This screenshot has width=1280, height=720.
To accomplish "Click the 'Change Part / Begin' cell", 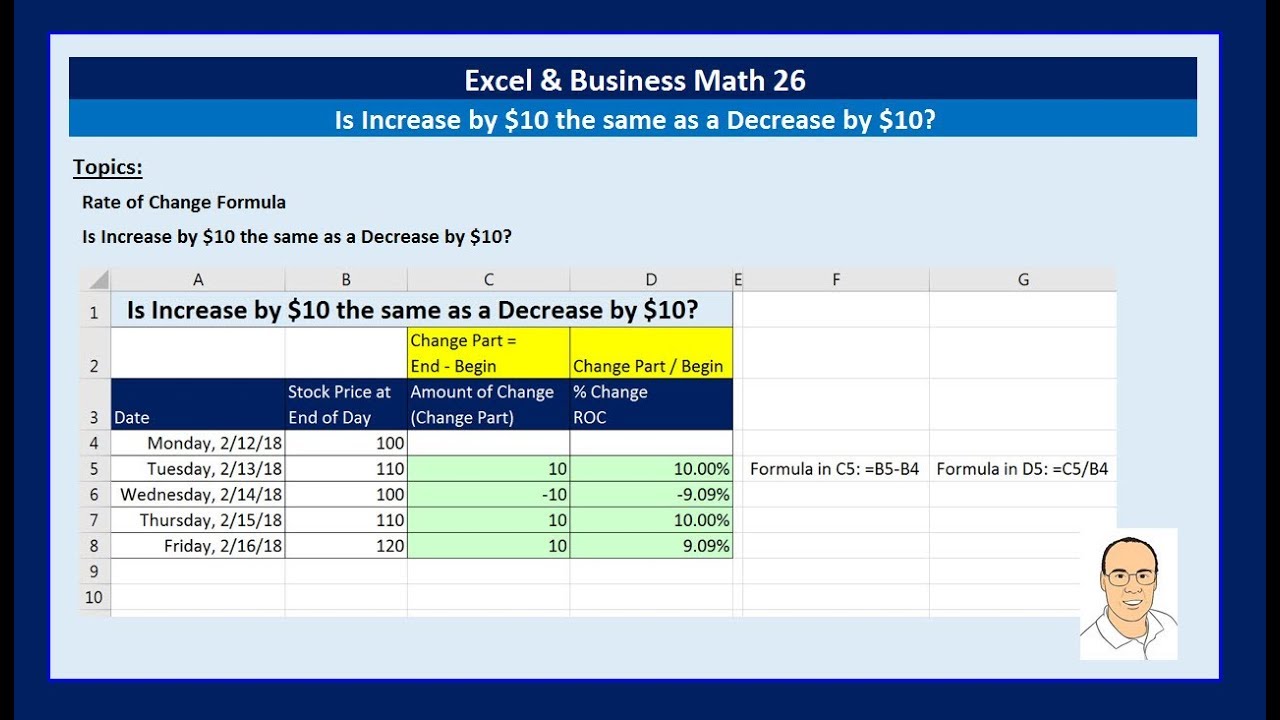I will tap(651, 353).
